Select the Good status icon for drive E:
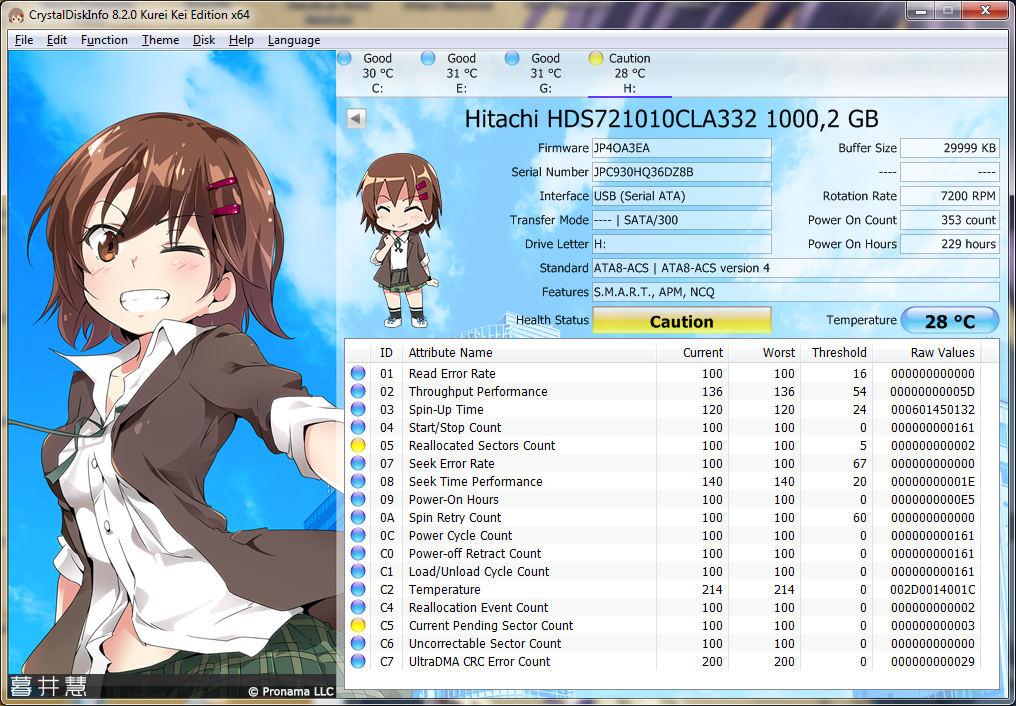 coord(429,57)
